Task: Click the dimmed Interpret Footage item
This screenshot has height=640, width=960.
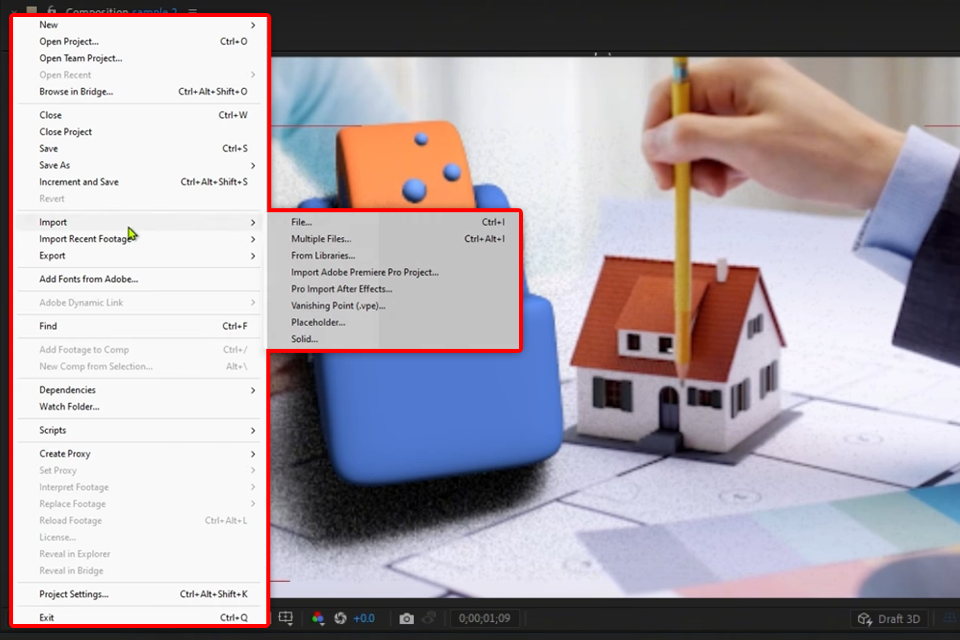Action: [140, 487]
